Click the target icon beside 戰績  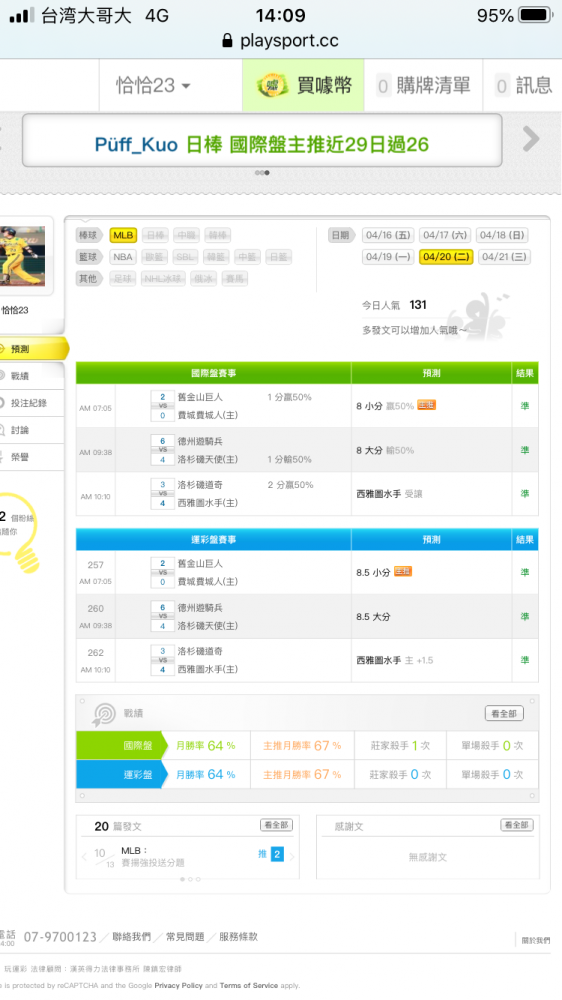point(103,714)
